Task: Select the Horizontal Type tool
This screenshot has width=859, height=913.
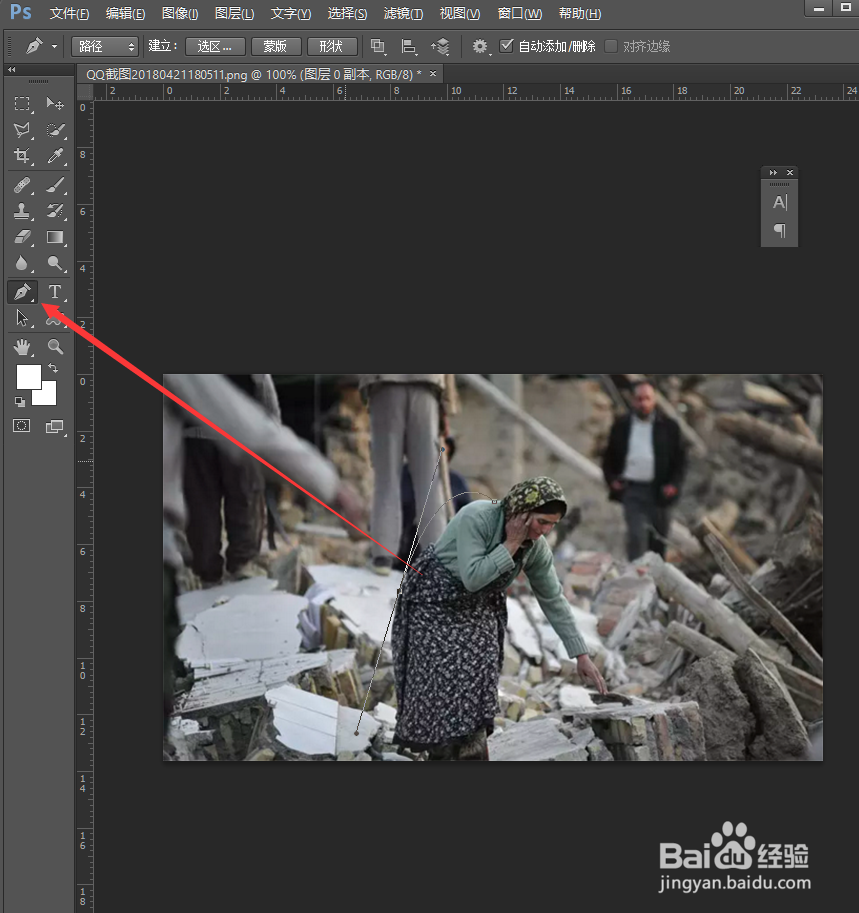Action: tap(56, 292)
